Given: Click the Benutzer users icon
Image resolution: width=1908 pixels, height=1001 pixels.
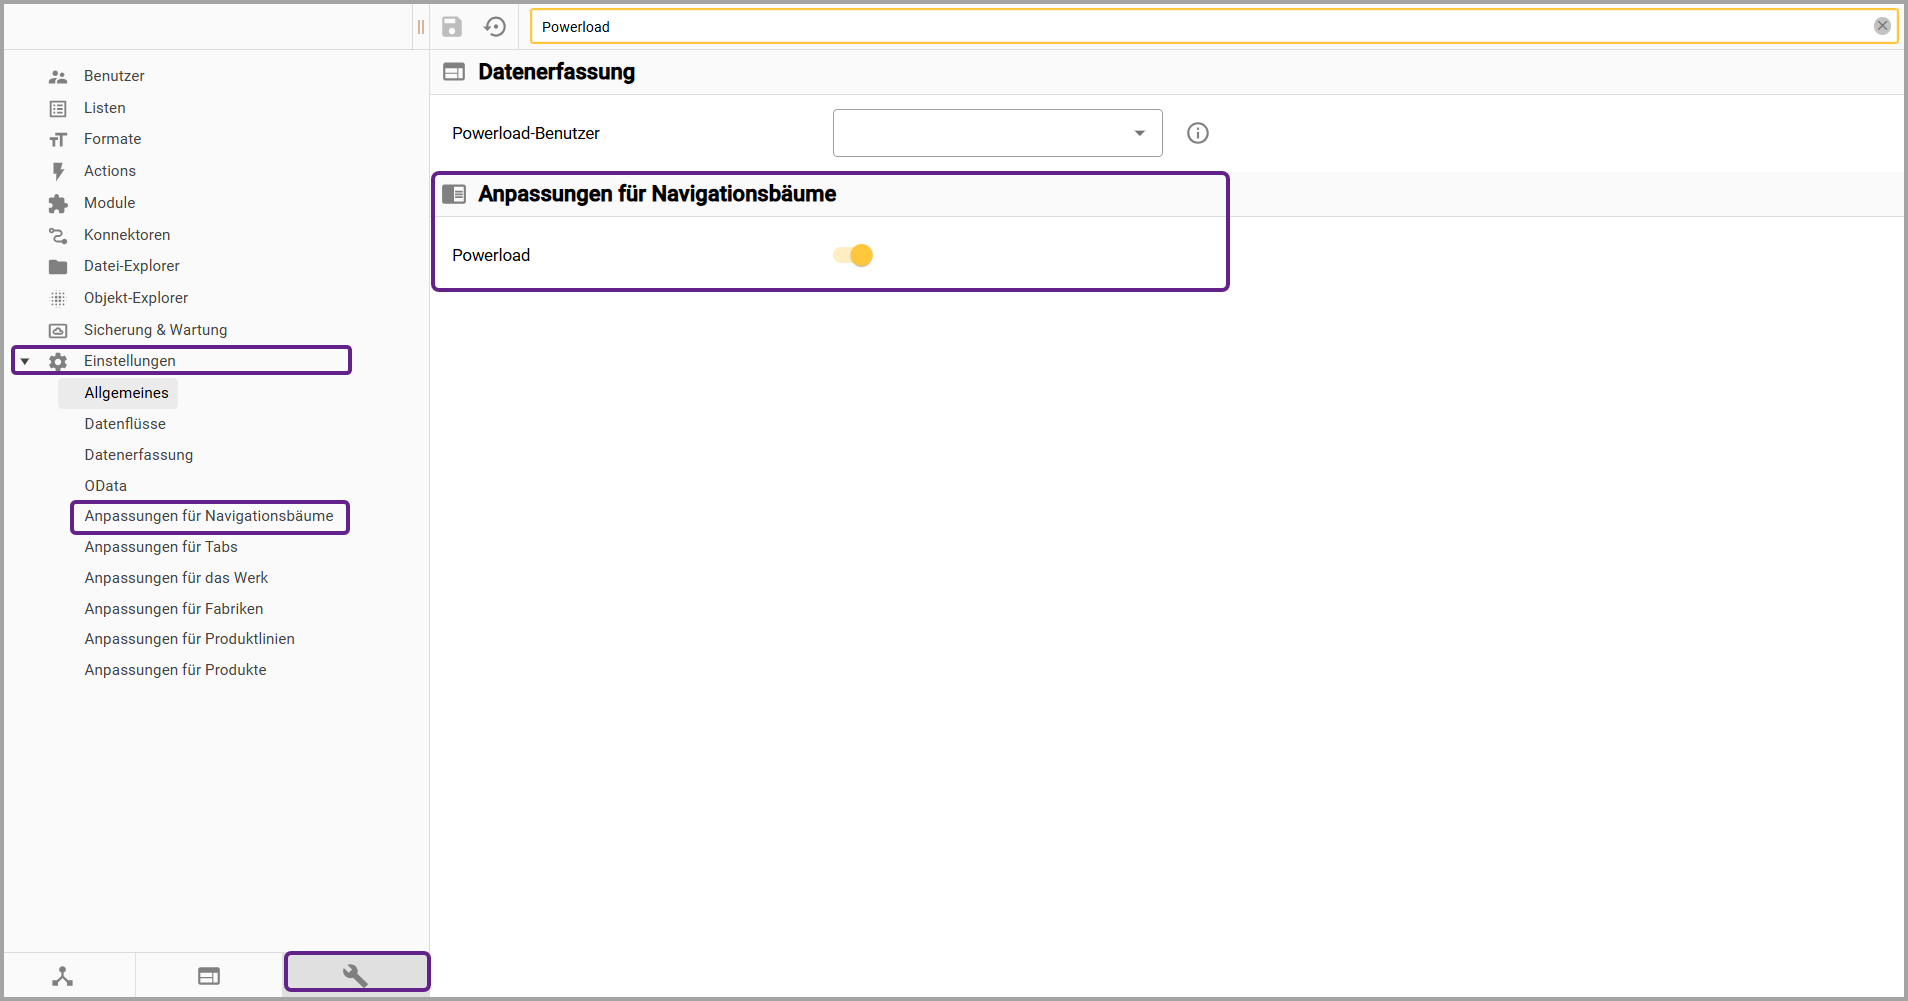Looking at the screenshot, I should point(58,77).
